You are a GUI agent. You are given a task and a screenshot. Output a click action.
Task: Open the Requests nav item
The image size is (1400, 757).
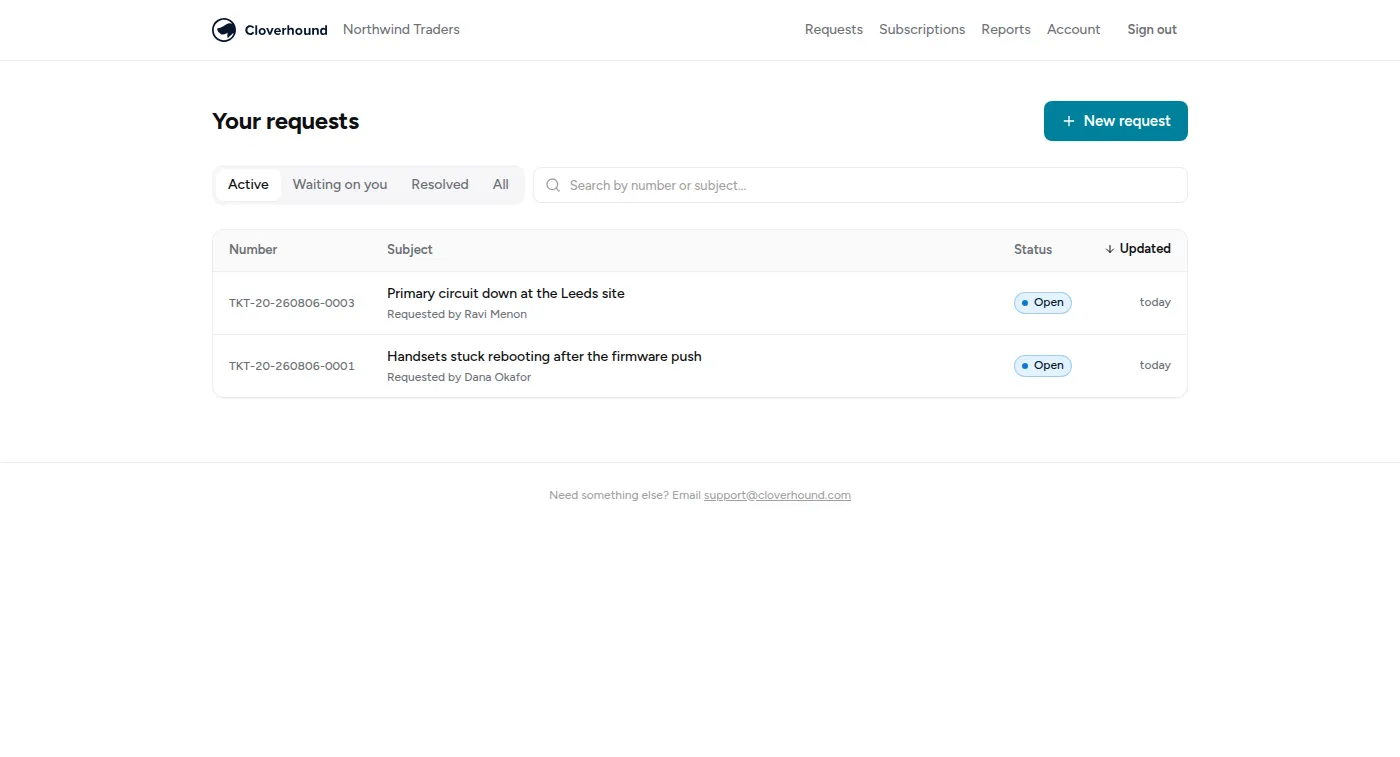(x=834, y=30)
